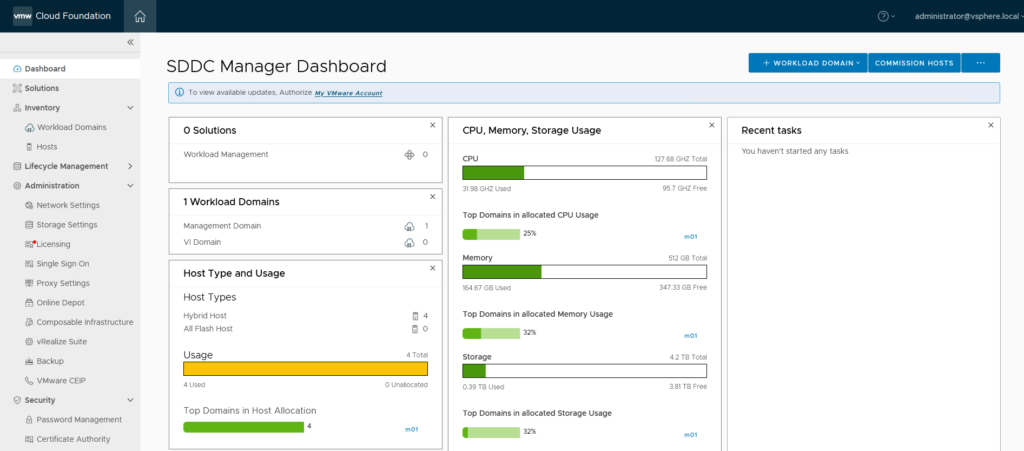The width and height of the screenshot is (1024, 451).
Task: Click the Backup icon in sidebar
Action: pos(29,361)
